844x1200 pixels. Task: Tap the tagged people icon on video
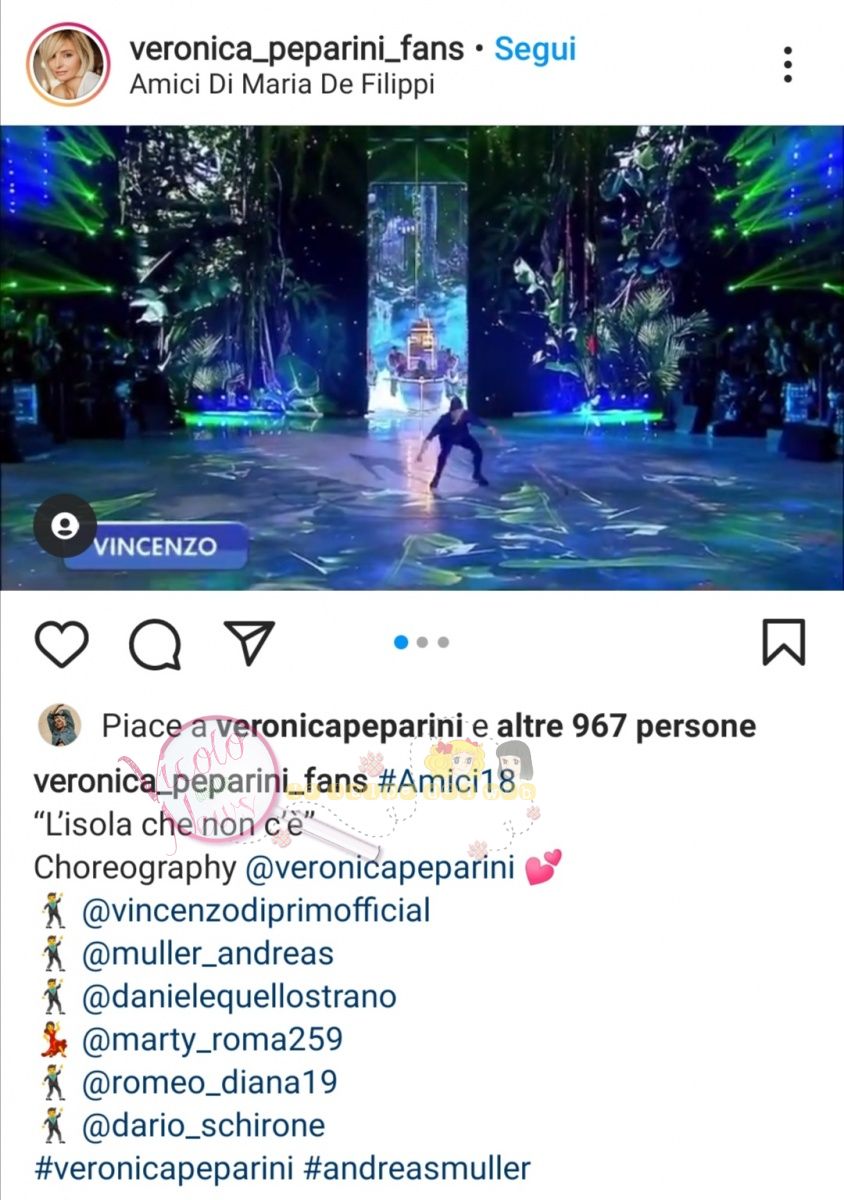(65, 526)
